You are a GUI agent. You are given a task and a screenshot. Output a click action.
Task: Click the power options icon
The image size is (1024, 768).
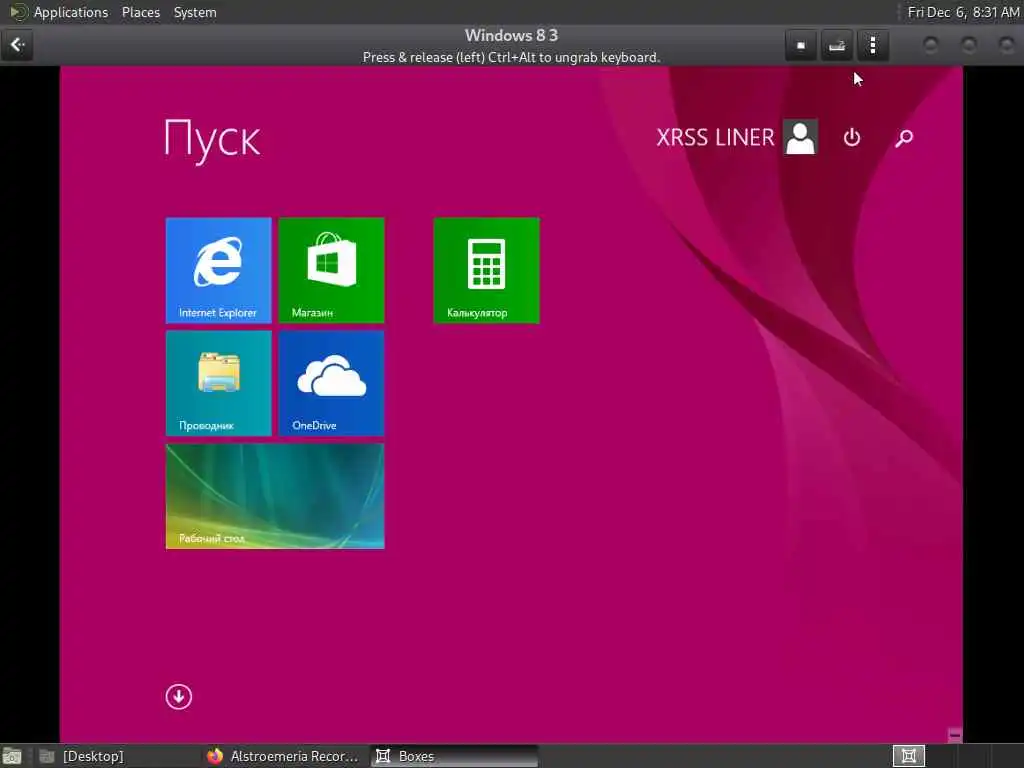click(x=852, y=137)
